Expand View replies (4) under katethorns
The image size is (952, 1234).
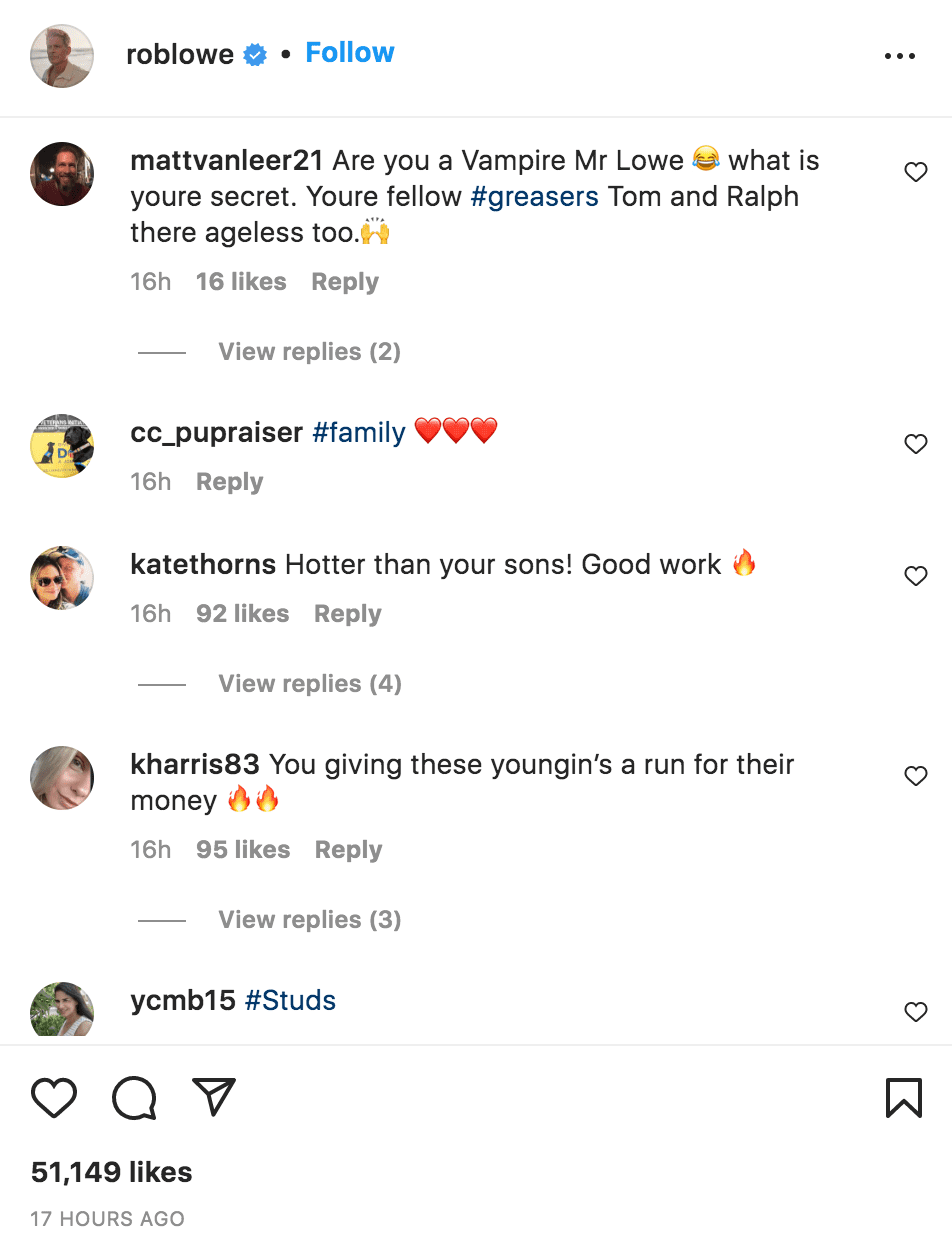point(310,684)
